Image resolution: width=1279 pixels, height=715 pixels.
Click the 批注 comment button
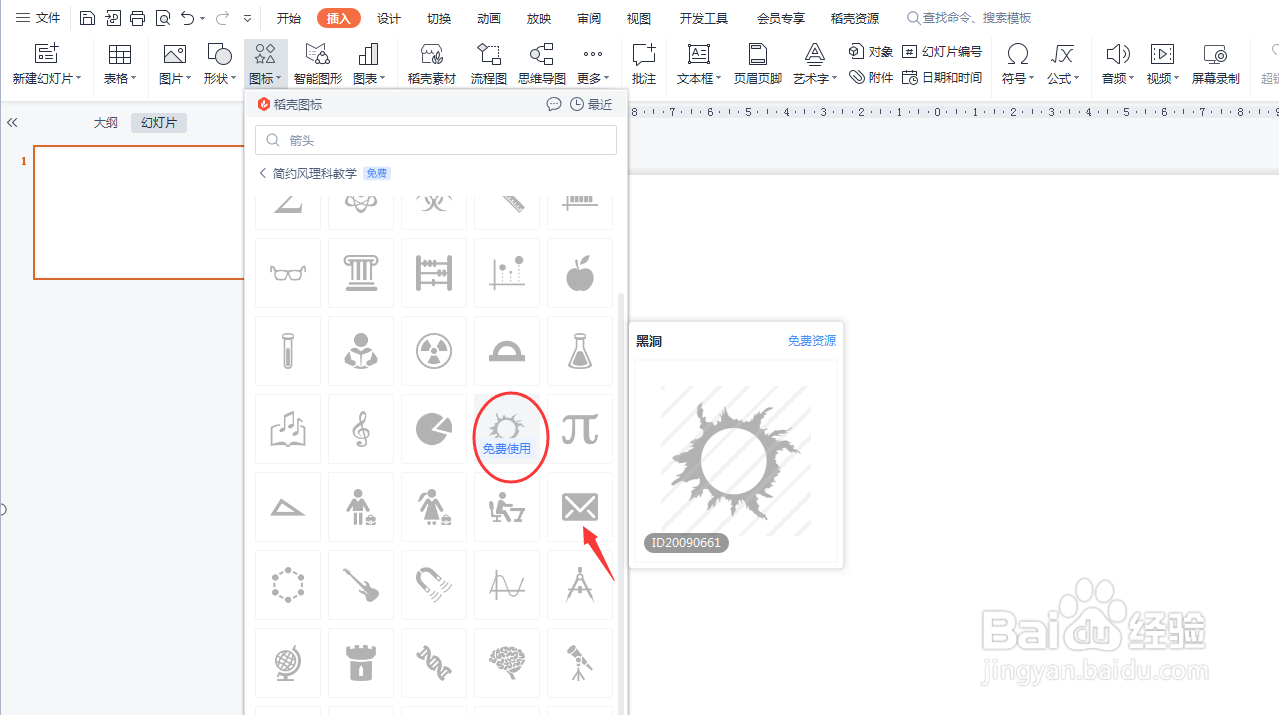(x=644, y=64)
